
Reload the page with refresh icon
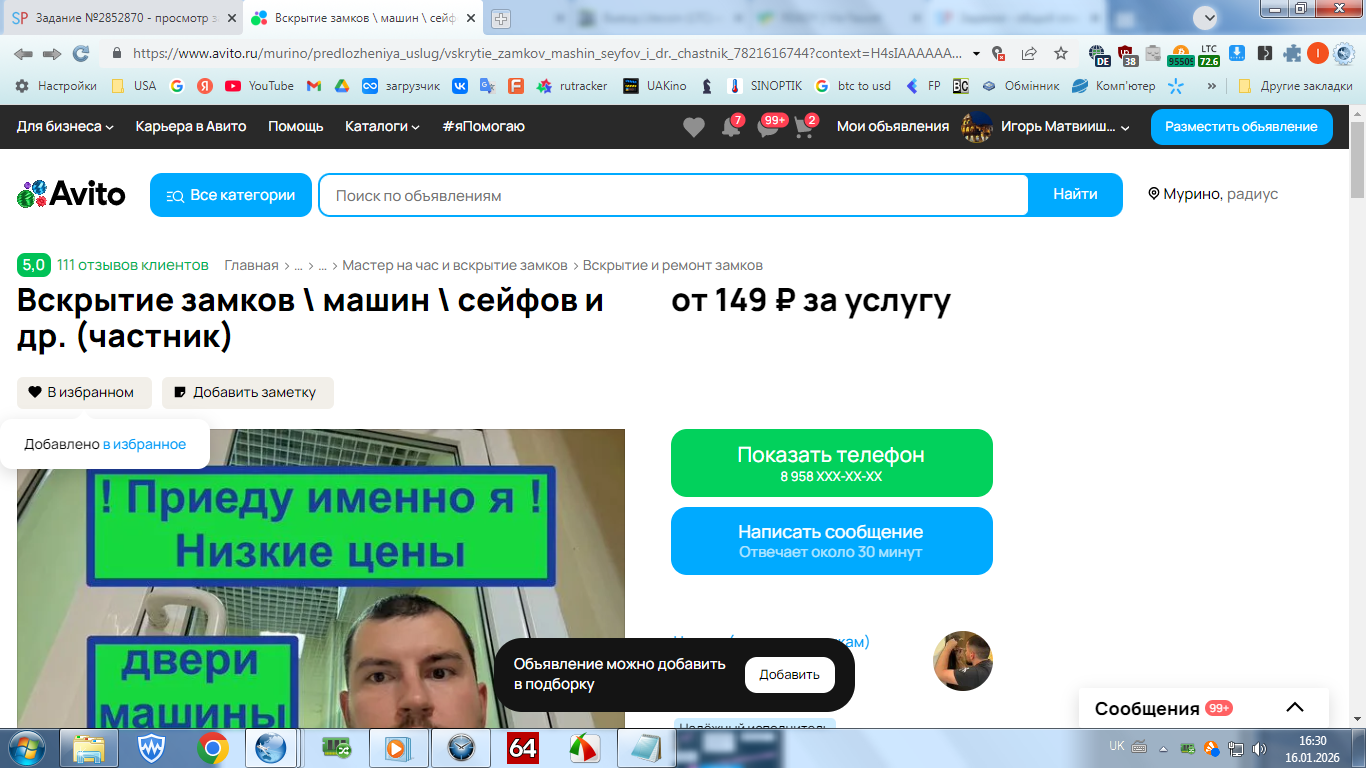coord(81,53)
